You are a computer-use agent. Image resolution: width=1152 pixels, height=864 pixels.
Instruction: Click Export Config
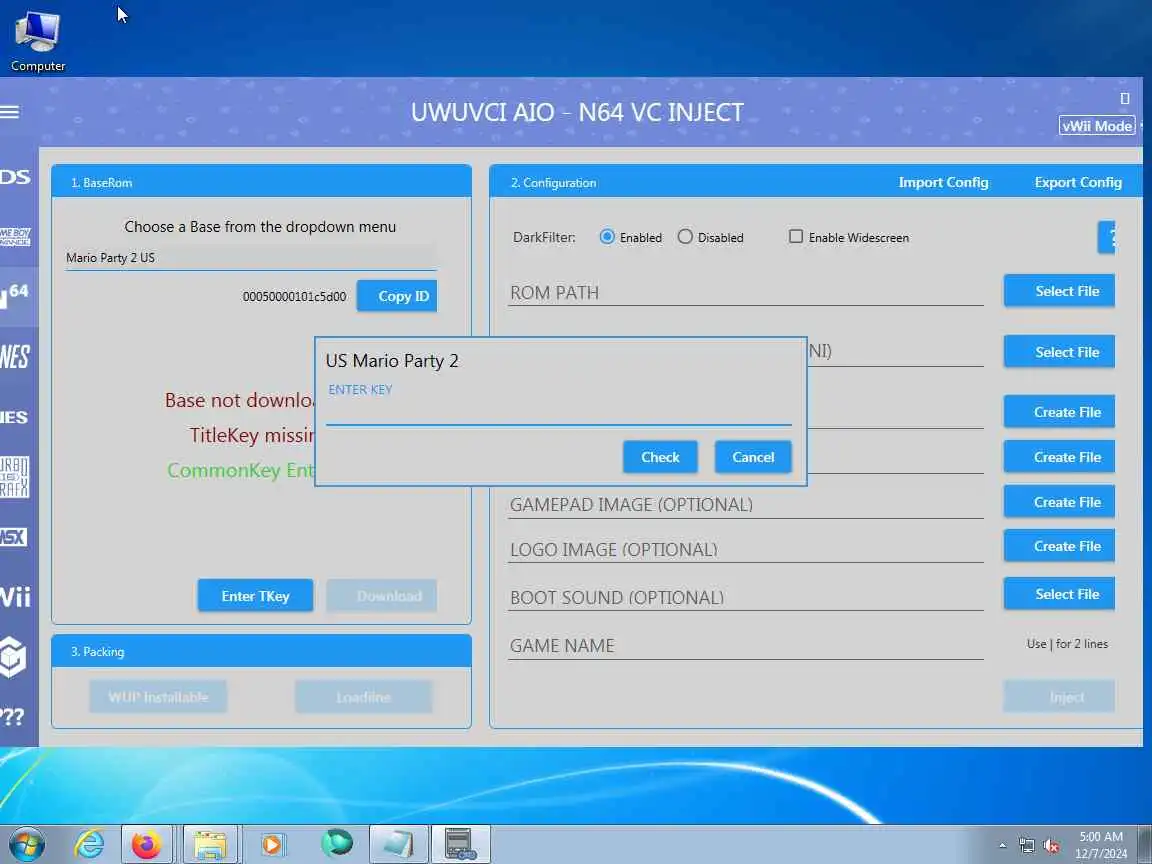1078,182
